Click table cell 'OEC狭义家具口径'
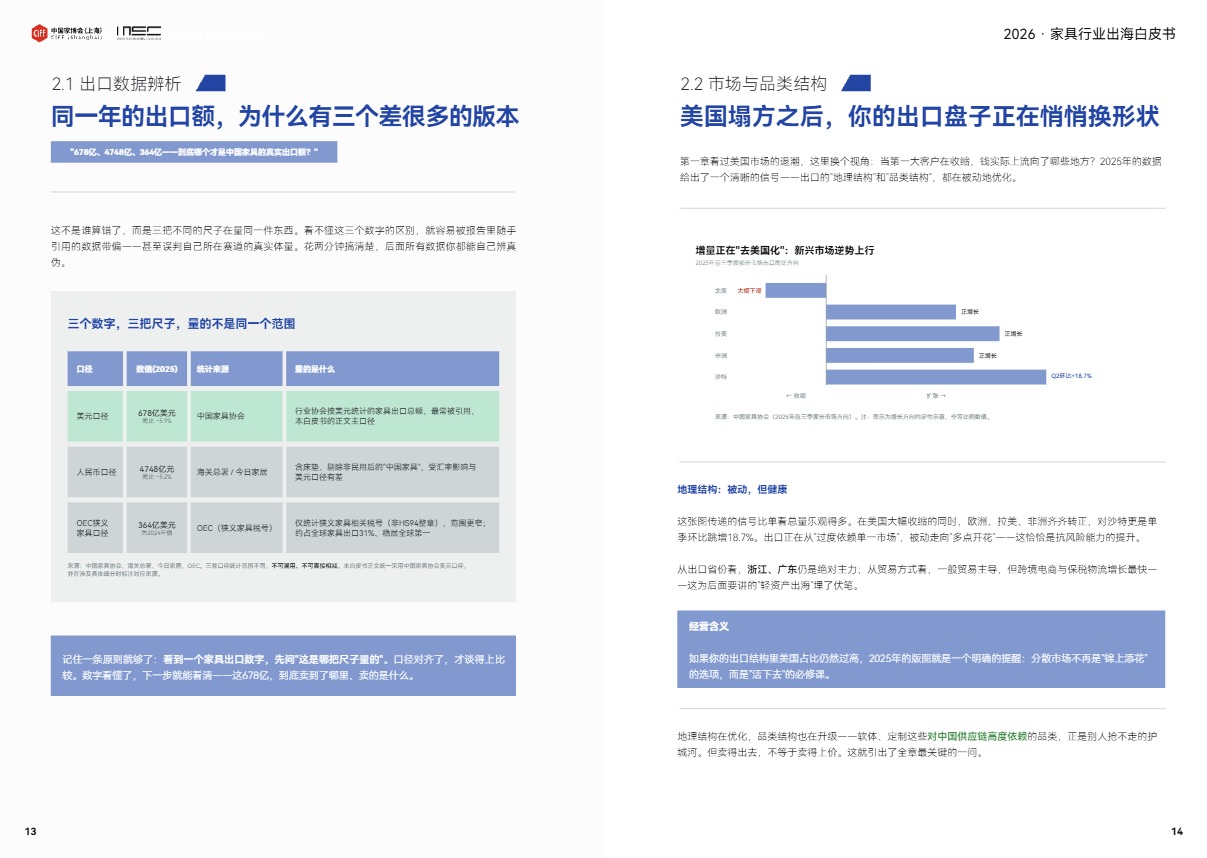This screenshot has height=858, width=1207. point(95,527)
